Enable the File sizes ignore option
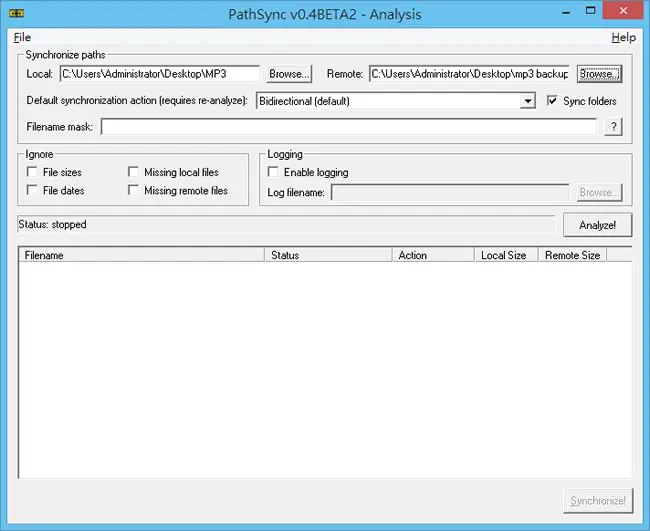The height and width of the screenshot is (531, 650). (32, 172)
